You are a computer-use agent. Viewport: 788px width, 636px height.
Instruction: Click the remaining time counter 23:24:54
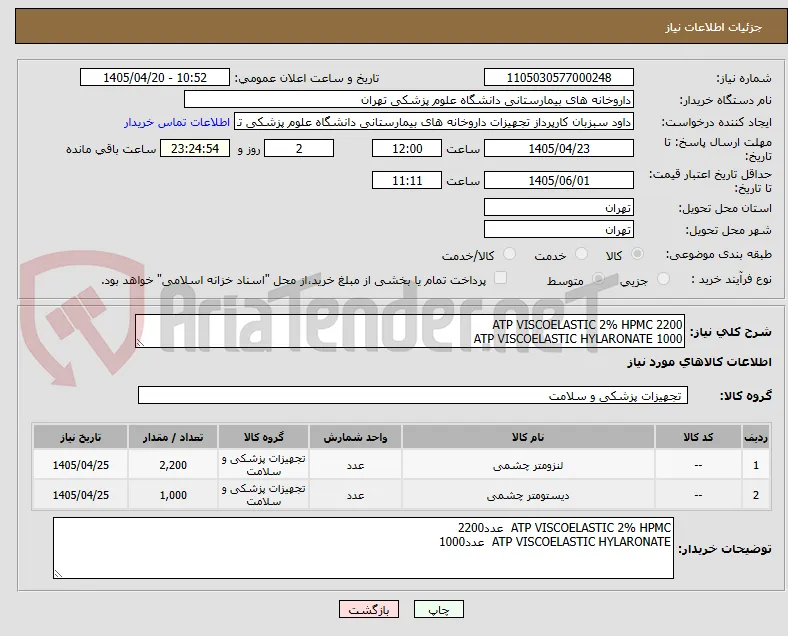coord(195,148)
